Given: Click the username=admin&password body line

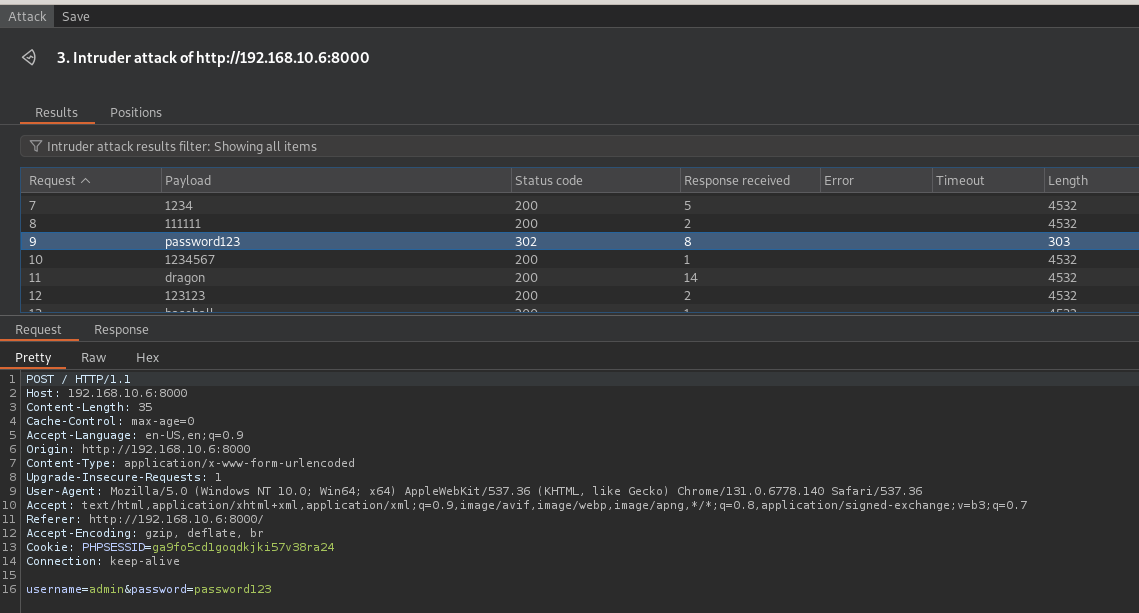Looking at the screenshot, I should [149, 589].
